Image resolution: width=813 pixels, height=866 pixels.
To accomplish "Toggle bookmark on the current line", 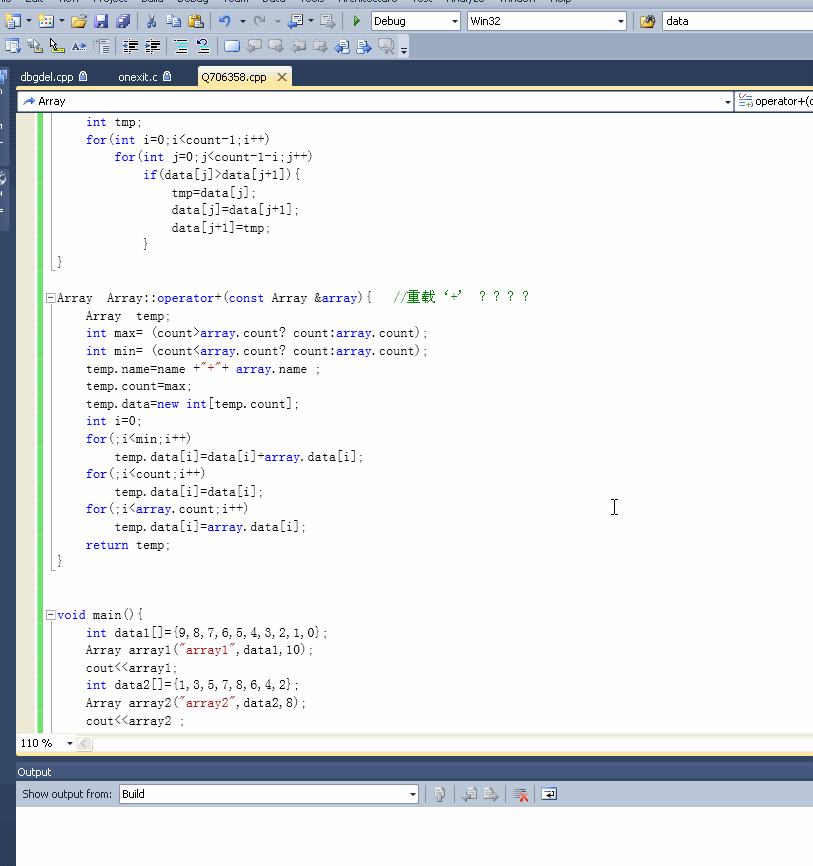I will [232, 46].
